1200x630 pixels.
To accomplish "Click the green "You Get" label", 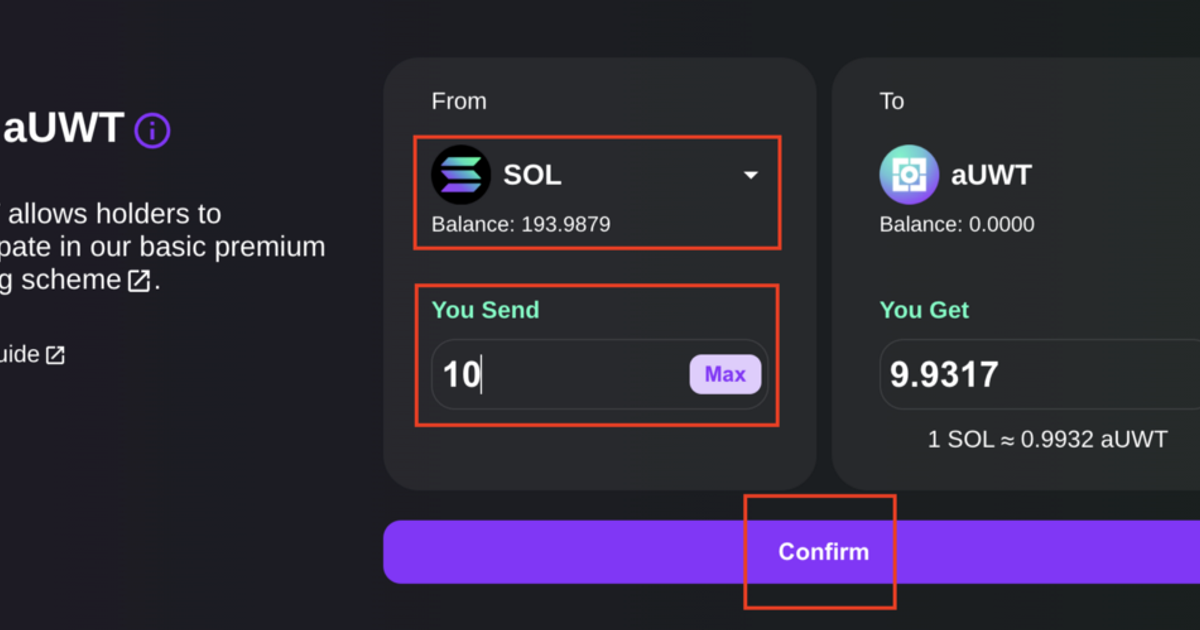I will 924,310.
